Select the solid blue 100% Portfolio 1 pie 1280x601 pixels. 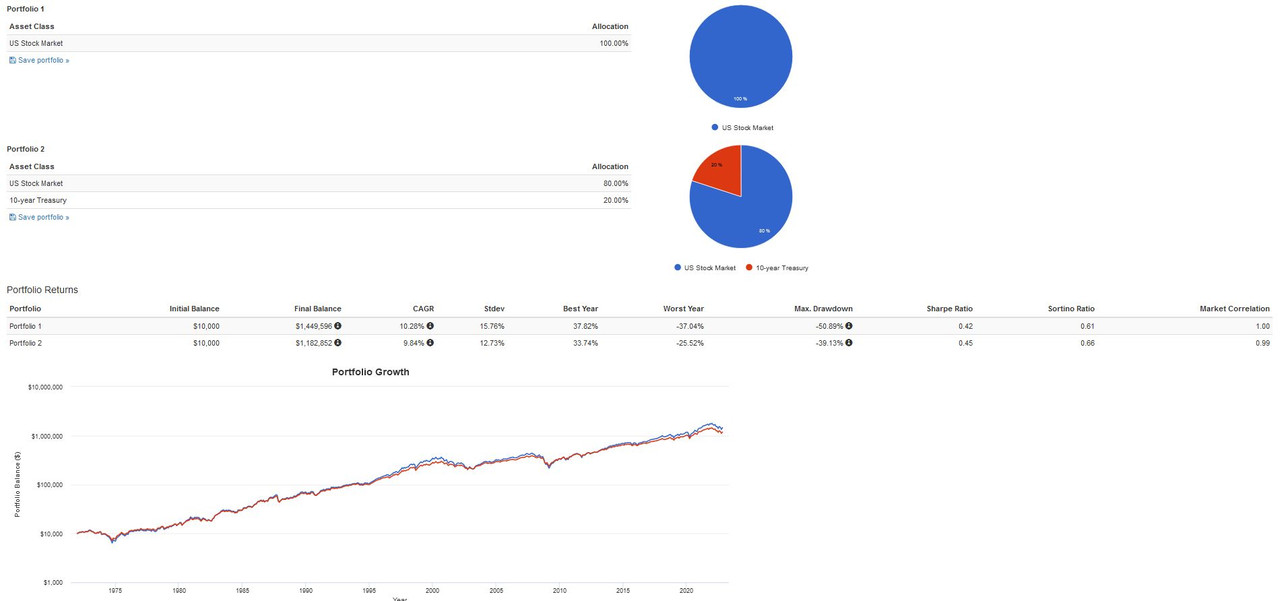pyautogui.click(x=741, y=57)
